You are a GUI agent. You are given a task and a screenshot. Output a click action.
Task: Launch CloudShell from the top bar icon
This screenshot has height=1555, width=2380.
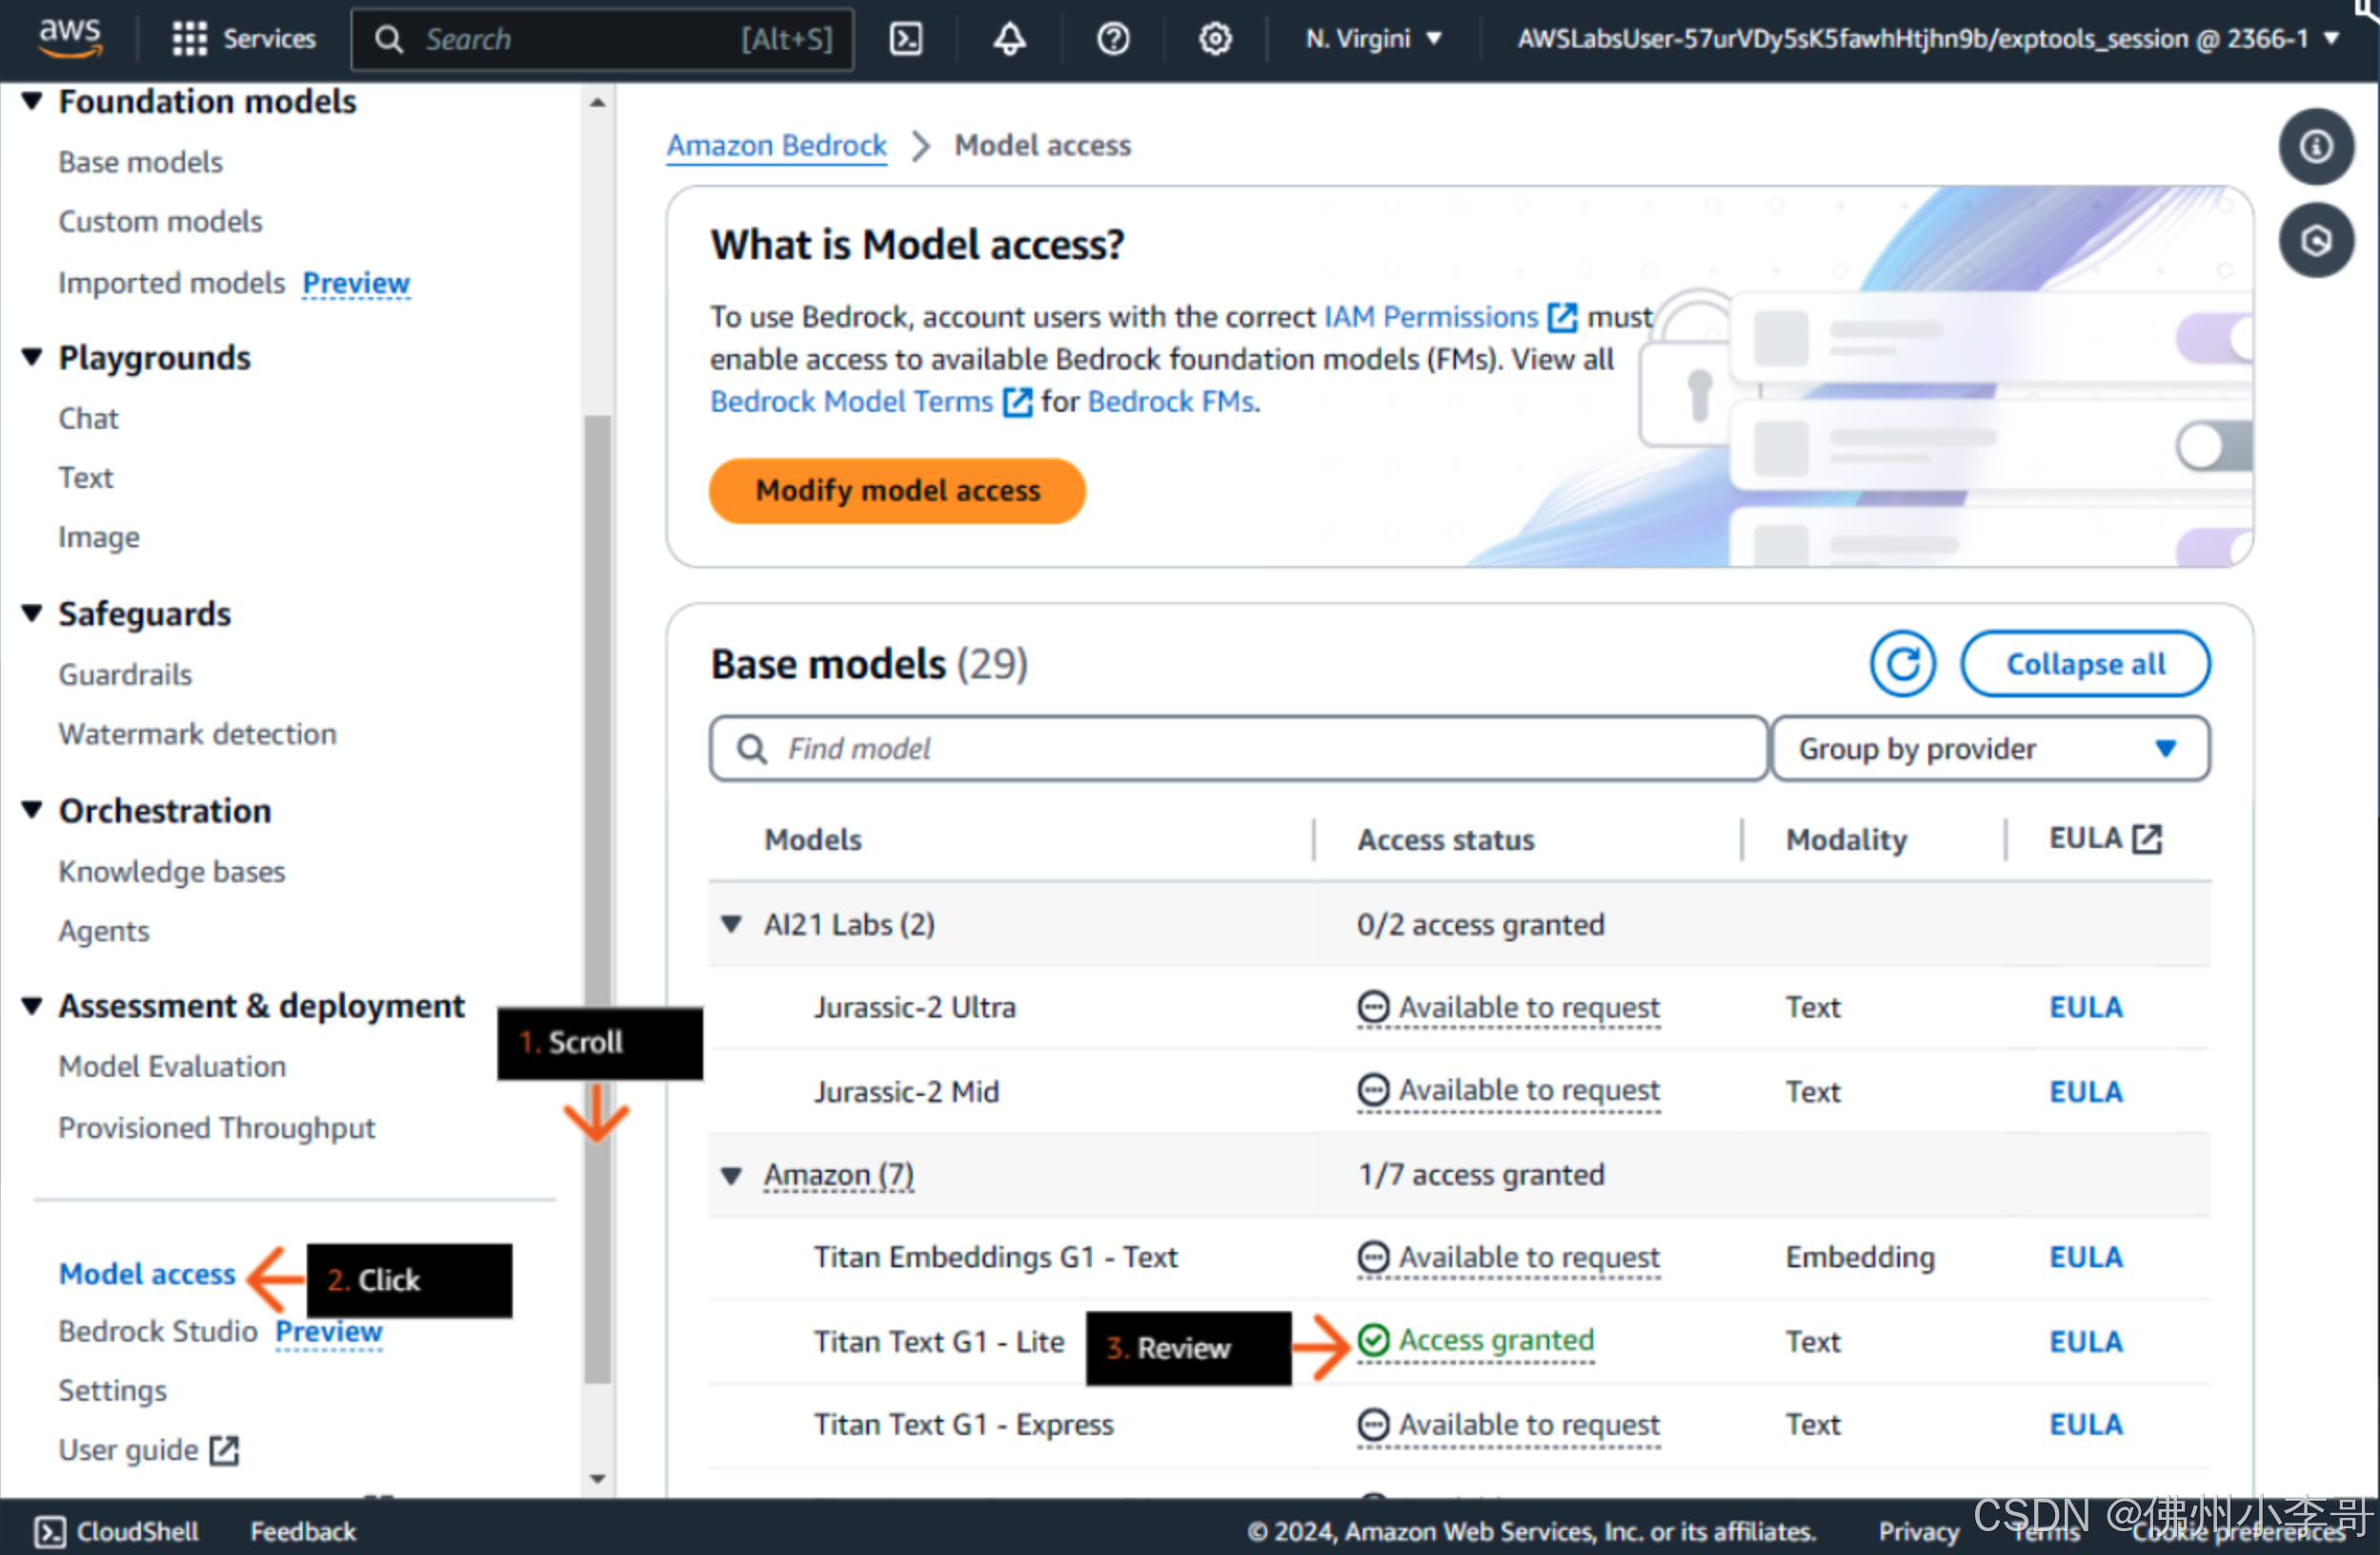906,39
